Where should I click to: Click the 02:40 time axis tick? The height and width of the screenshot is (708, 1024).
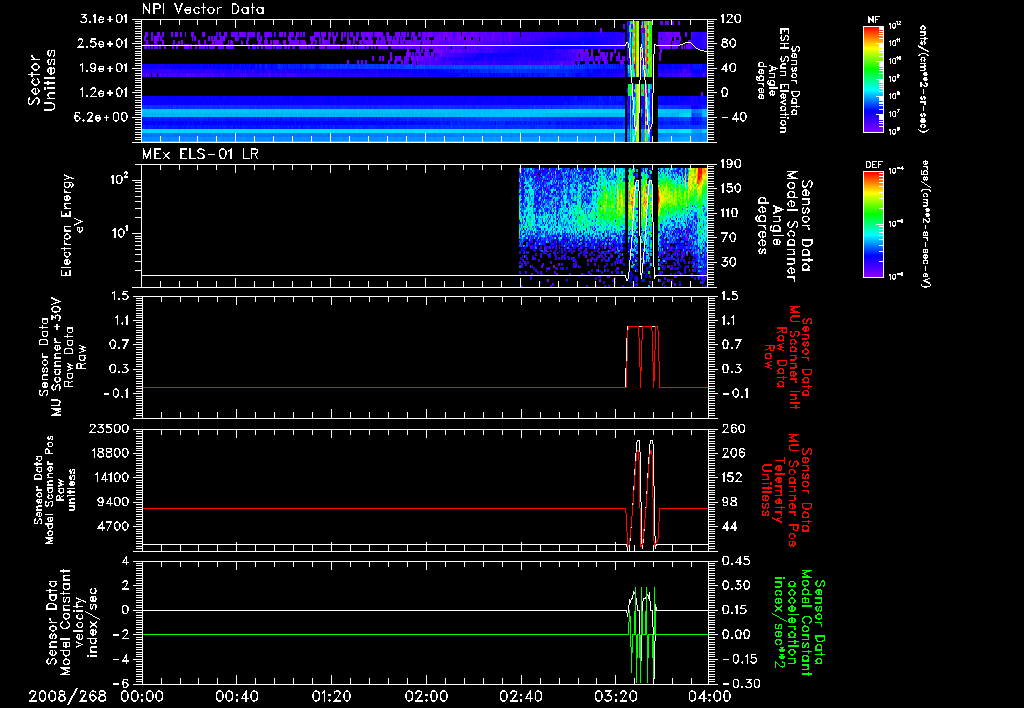coord(520,695)
